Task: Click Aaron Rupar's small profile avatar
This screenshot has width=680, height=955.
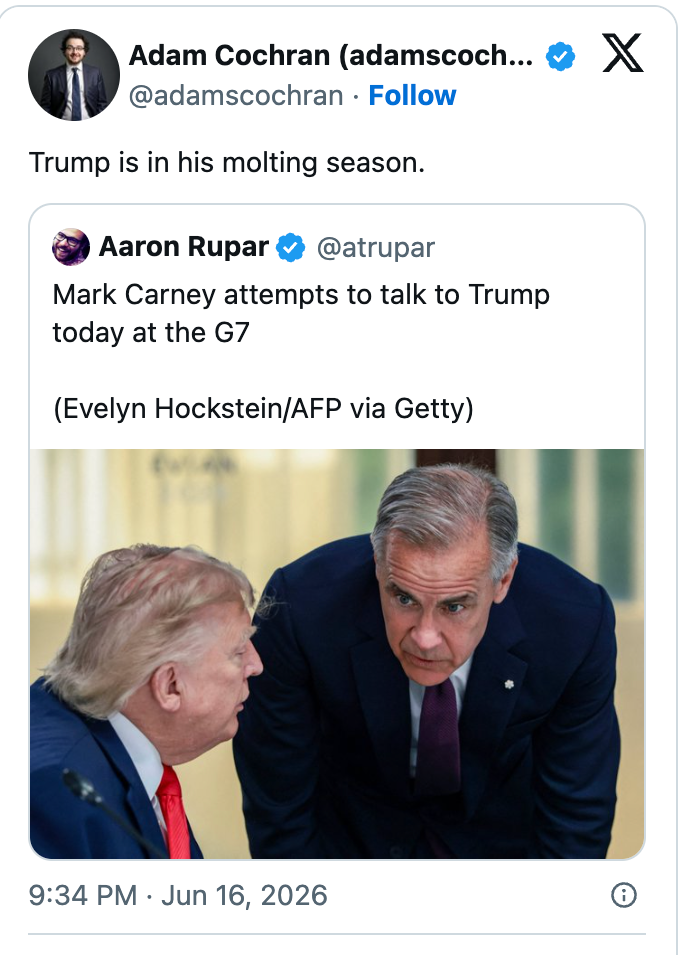Action: point(71,247)
